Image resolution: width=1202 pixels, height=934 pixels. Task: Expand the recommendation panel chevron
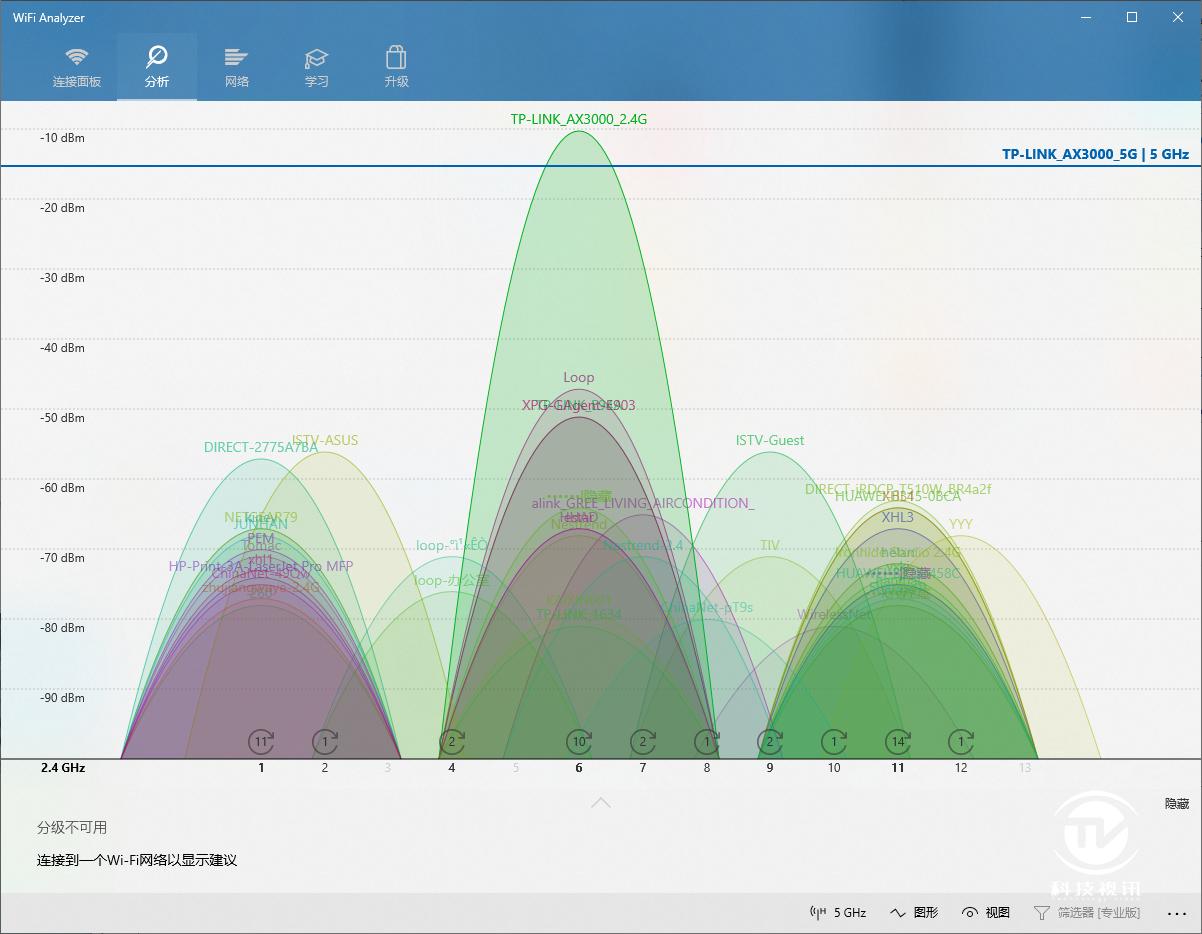click(601, 803)
